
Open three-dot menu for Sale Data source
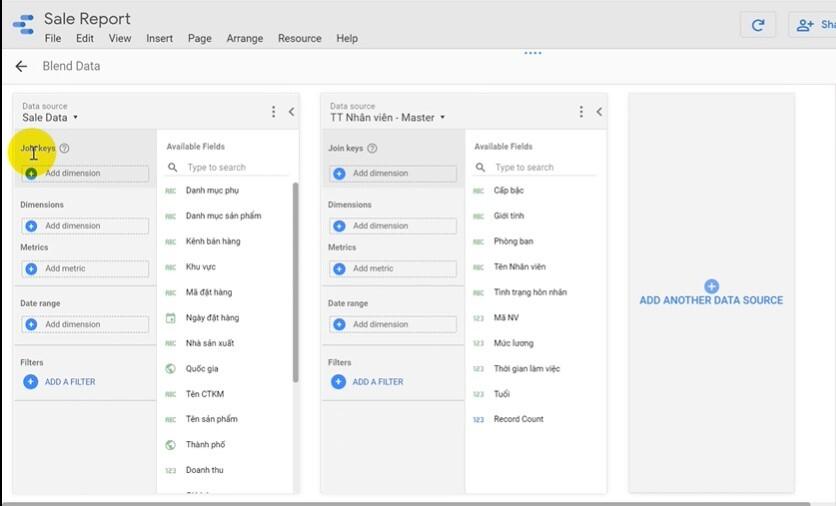pyautogui.click(x=273, y=112)
